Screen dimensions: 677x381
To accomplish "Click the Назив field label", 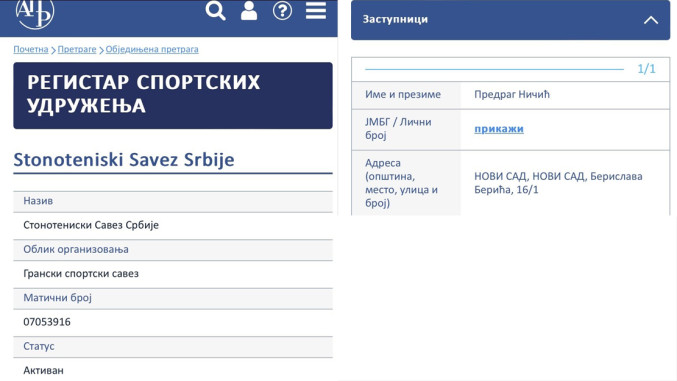I will pyautogui.click(x=38, y=201).
